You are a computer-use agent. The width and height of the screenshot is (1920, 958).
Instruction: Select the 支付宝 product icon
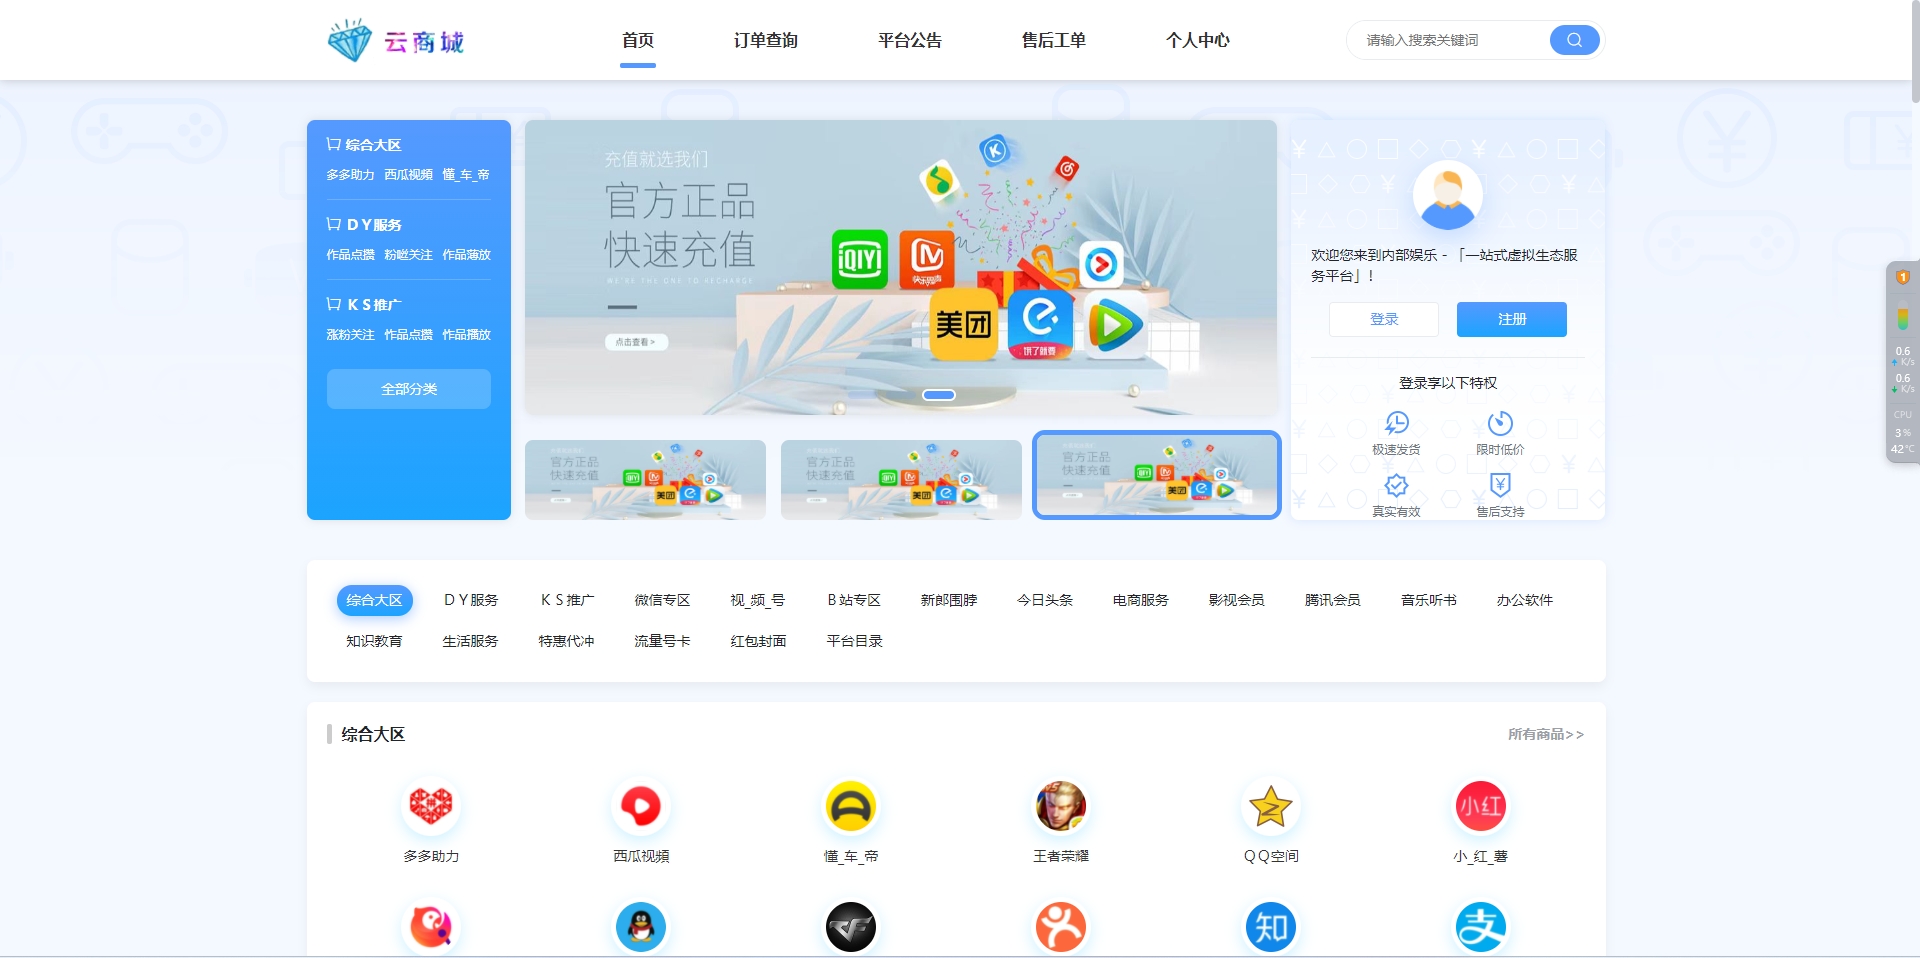point(1480,928)
